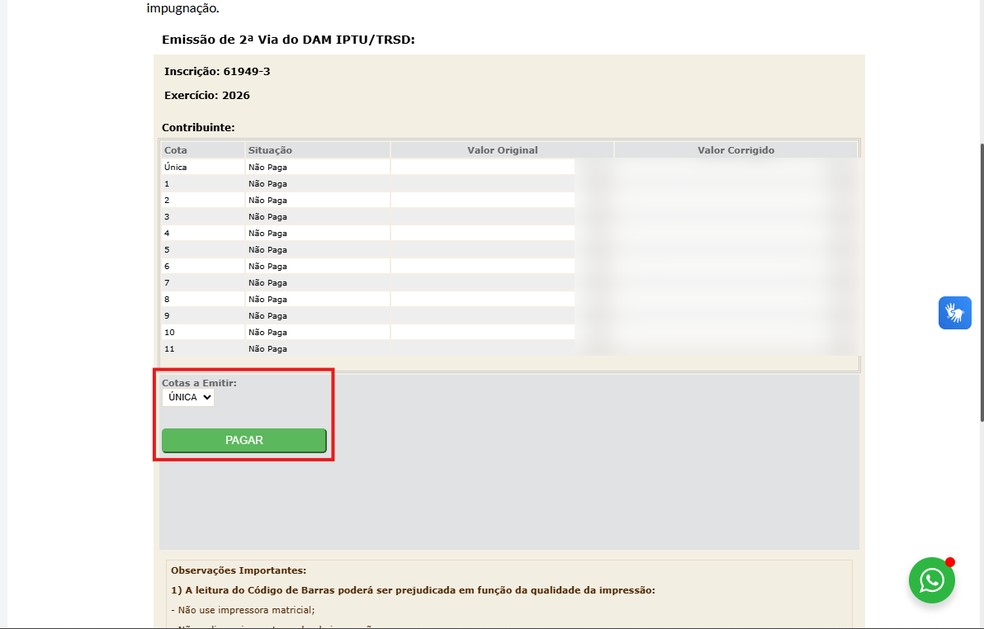Click the 'Não use impressora matricial' note
The width and height of the screenshot is (984, 629).
[x=243, y=610]
